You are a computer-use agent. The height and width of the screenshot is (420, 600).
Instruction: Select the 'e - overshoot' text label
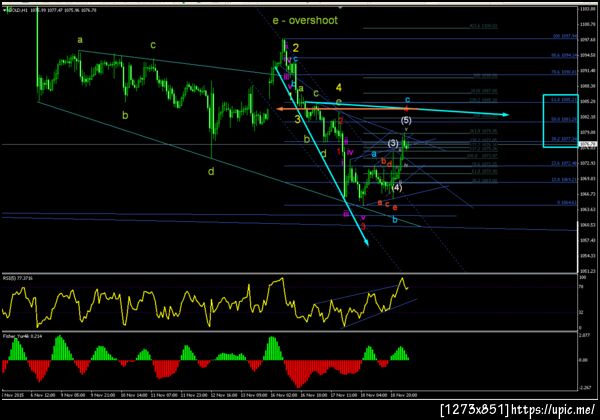pyautogui.click(x=305, y=20)
